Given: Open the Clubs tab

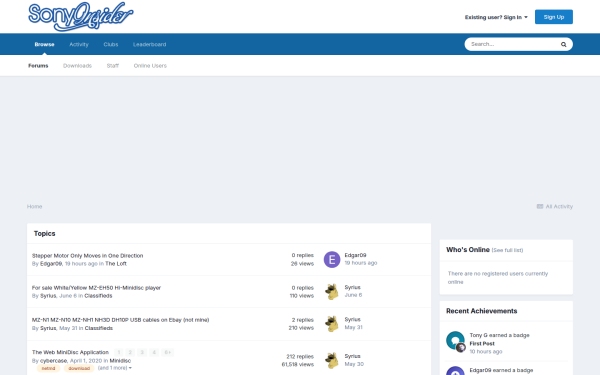Looking at the screenshot, I should click(111, 44).
